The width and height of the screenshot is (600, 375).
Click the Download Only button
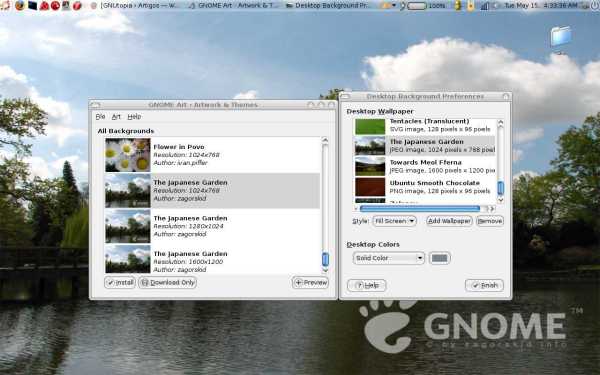pyautogui.click(x=168, y=282)
